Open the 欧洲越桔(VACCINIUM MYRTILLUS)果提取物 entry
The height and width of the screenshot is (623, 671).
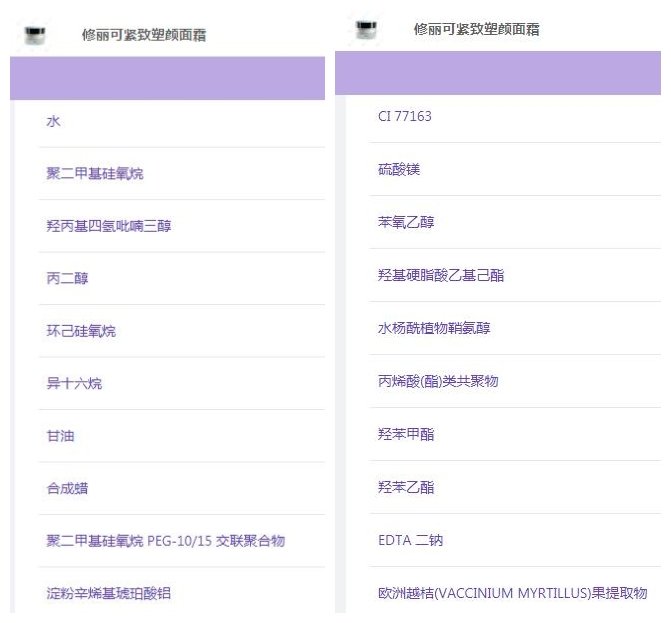coord(512,593)
